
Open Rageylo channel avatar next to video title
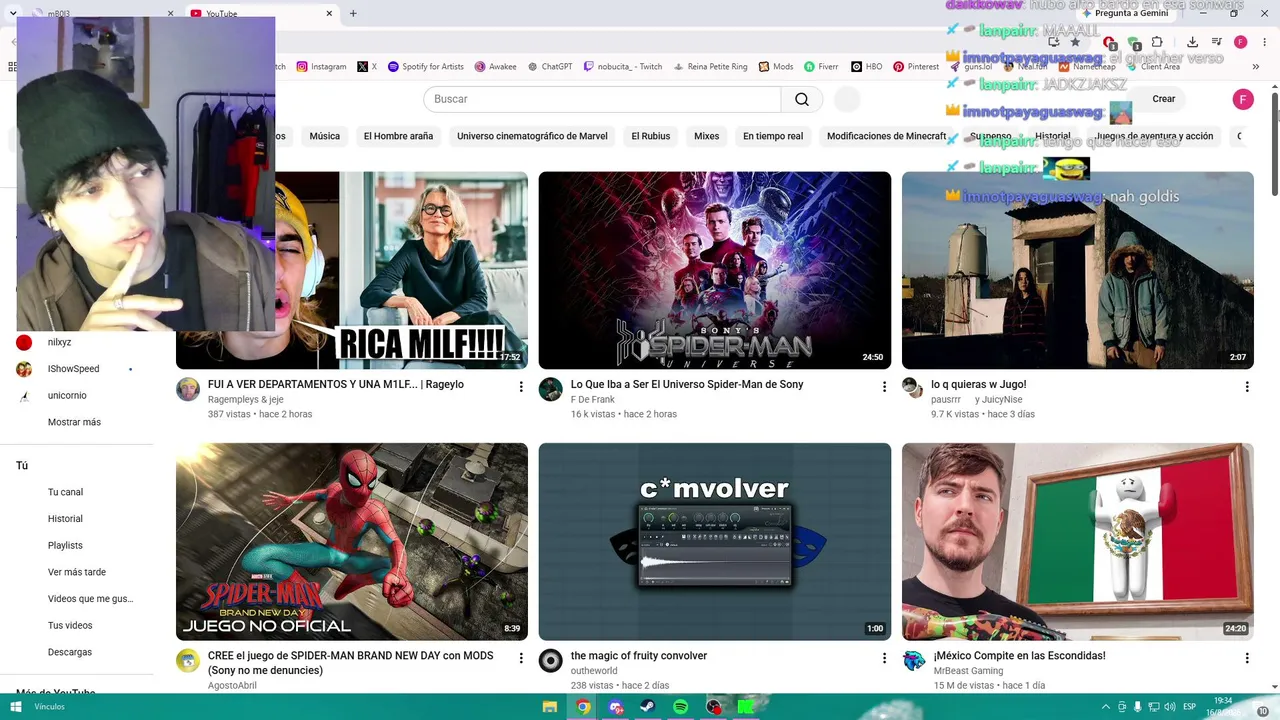tap(188, 389)
